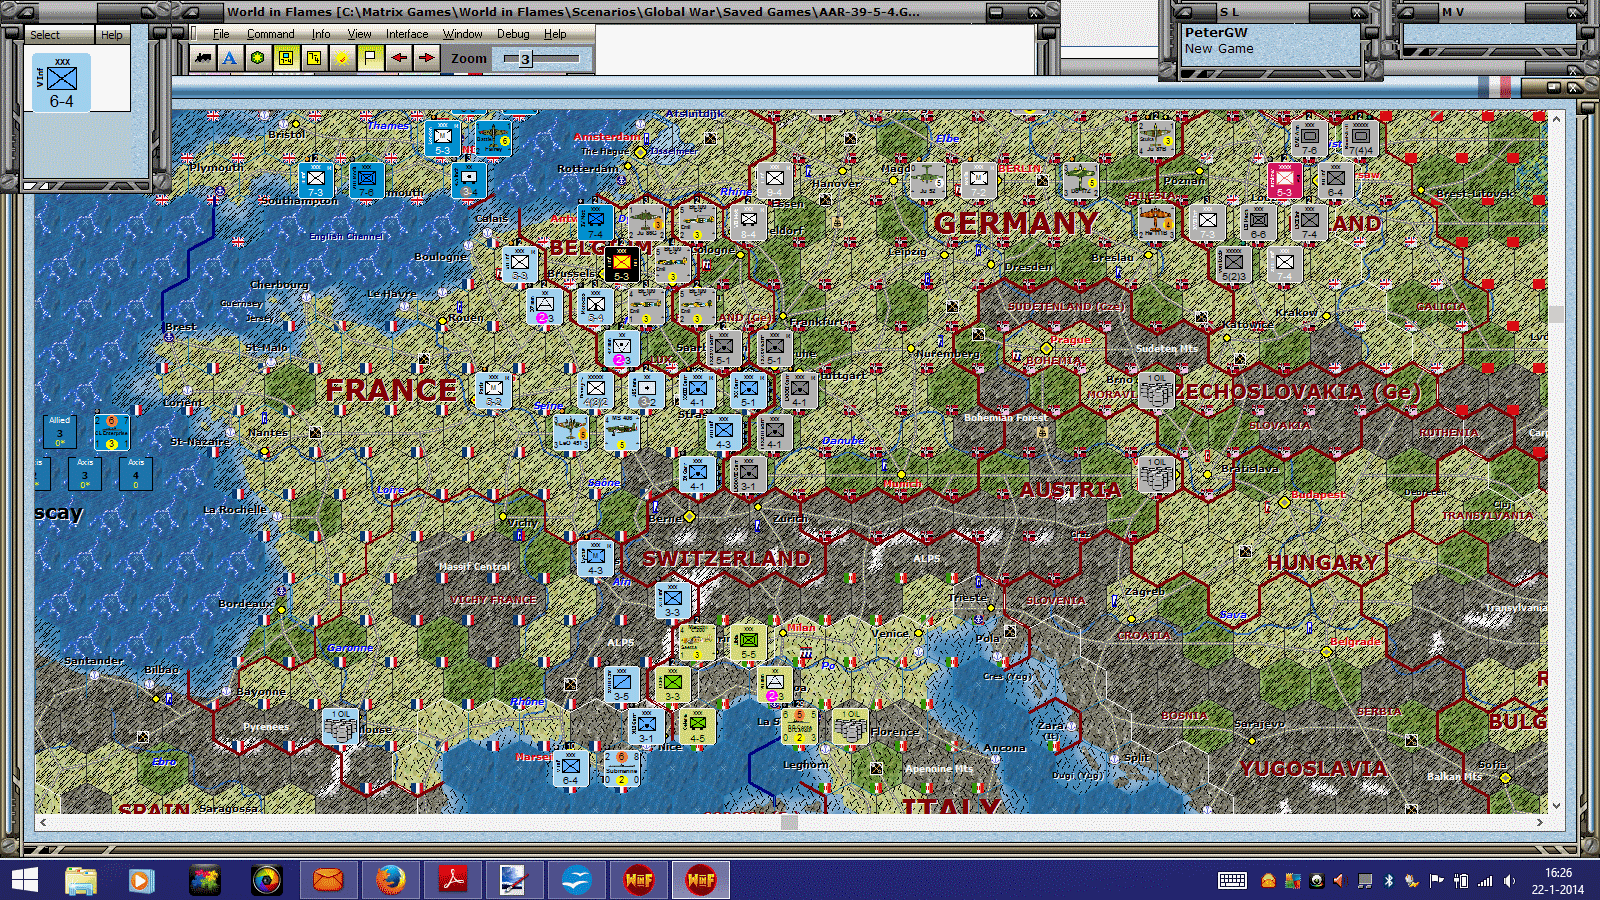Click the volume icon in the system tray
Viewport: 1600px width, 900px height.
click(x=1509, y=881)
